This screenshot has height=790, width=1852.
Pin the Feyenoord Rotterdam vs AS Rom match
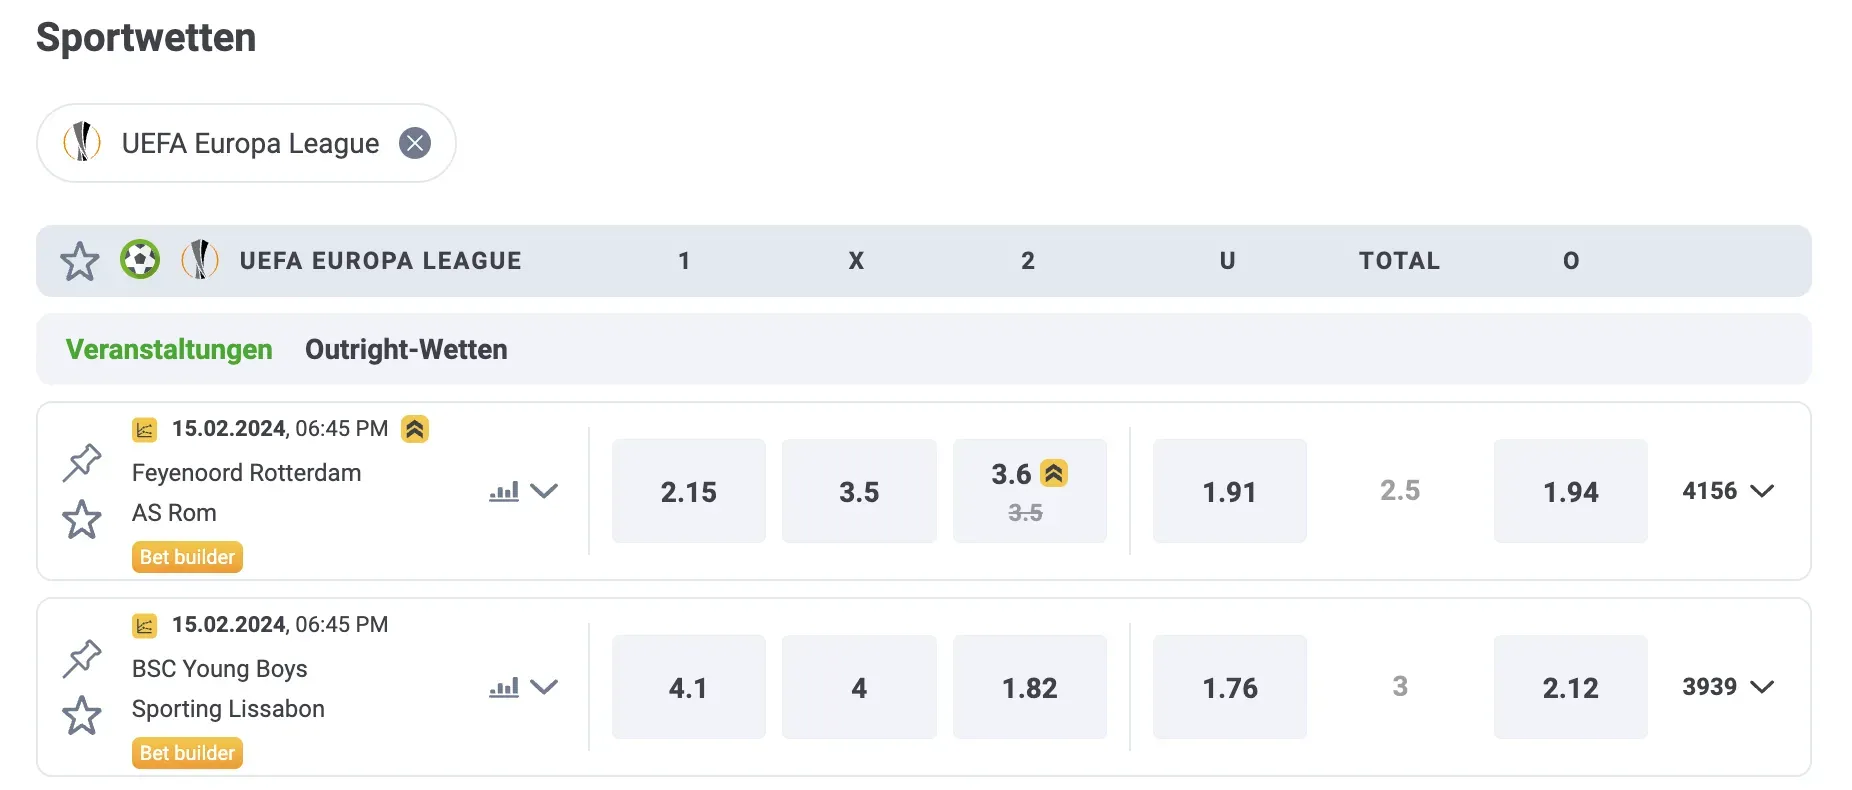82,462
